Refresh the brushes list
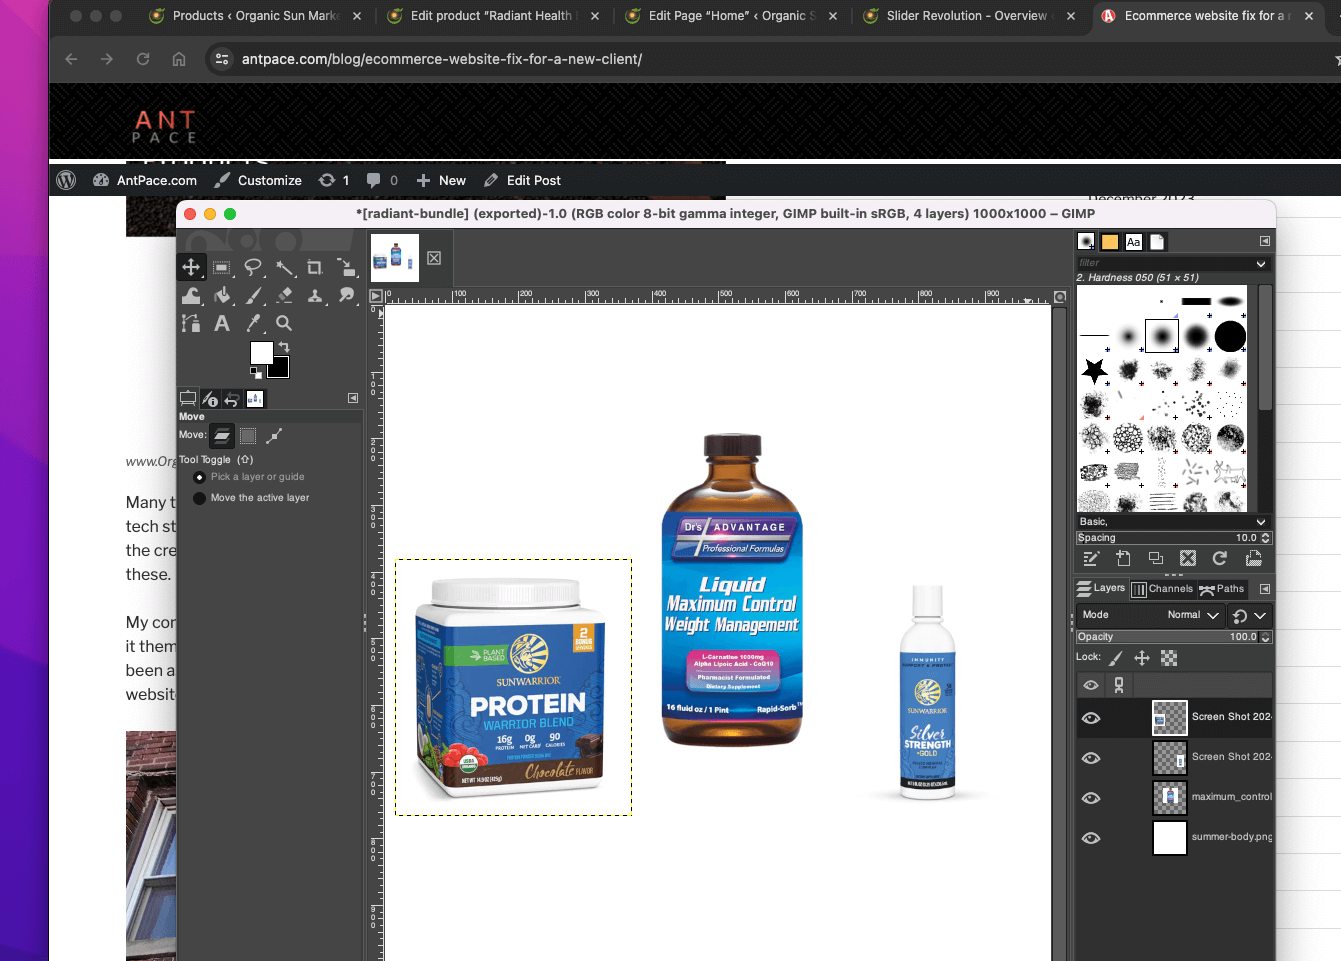 point(1220,559)
